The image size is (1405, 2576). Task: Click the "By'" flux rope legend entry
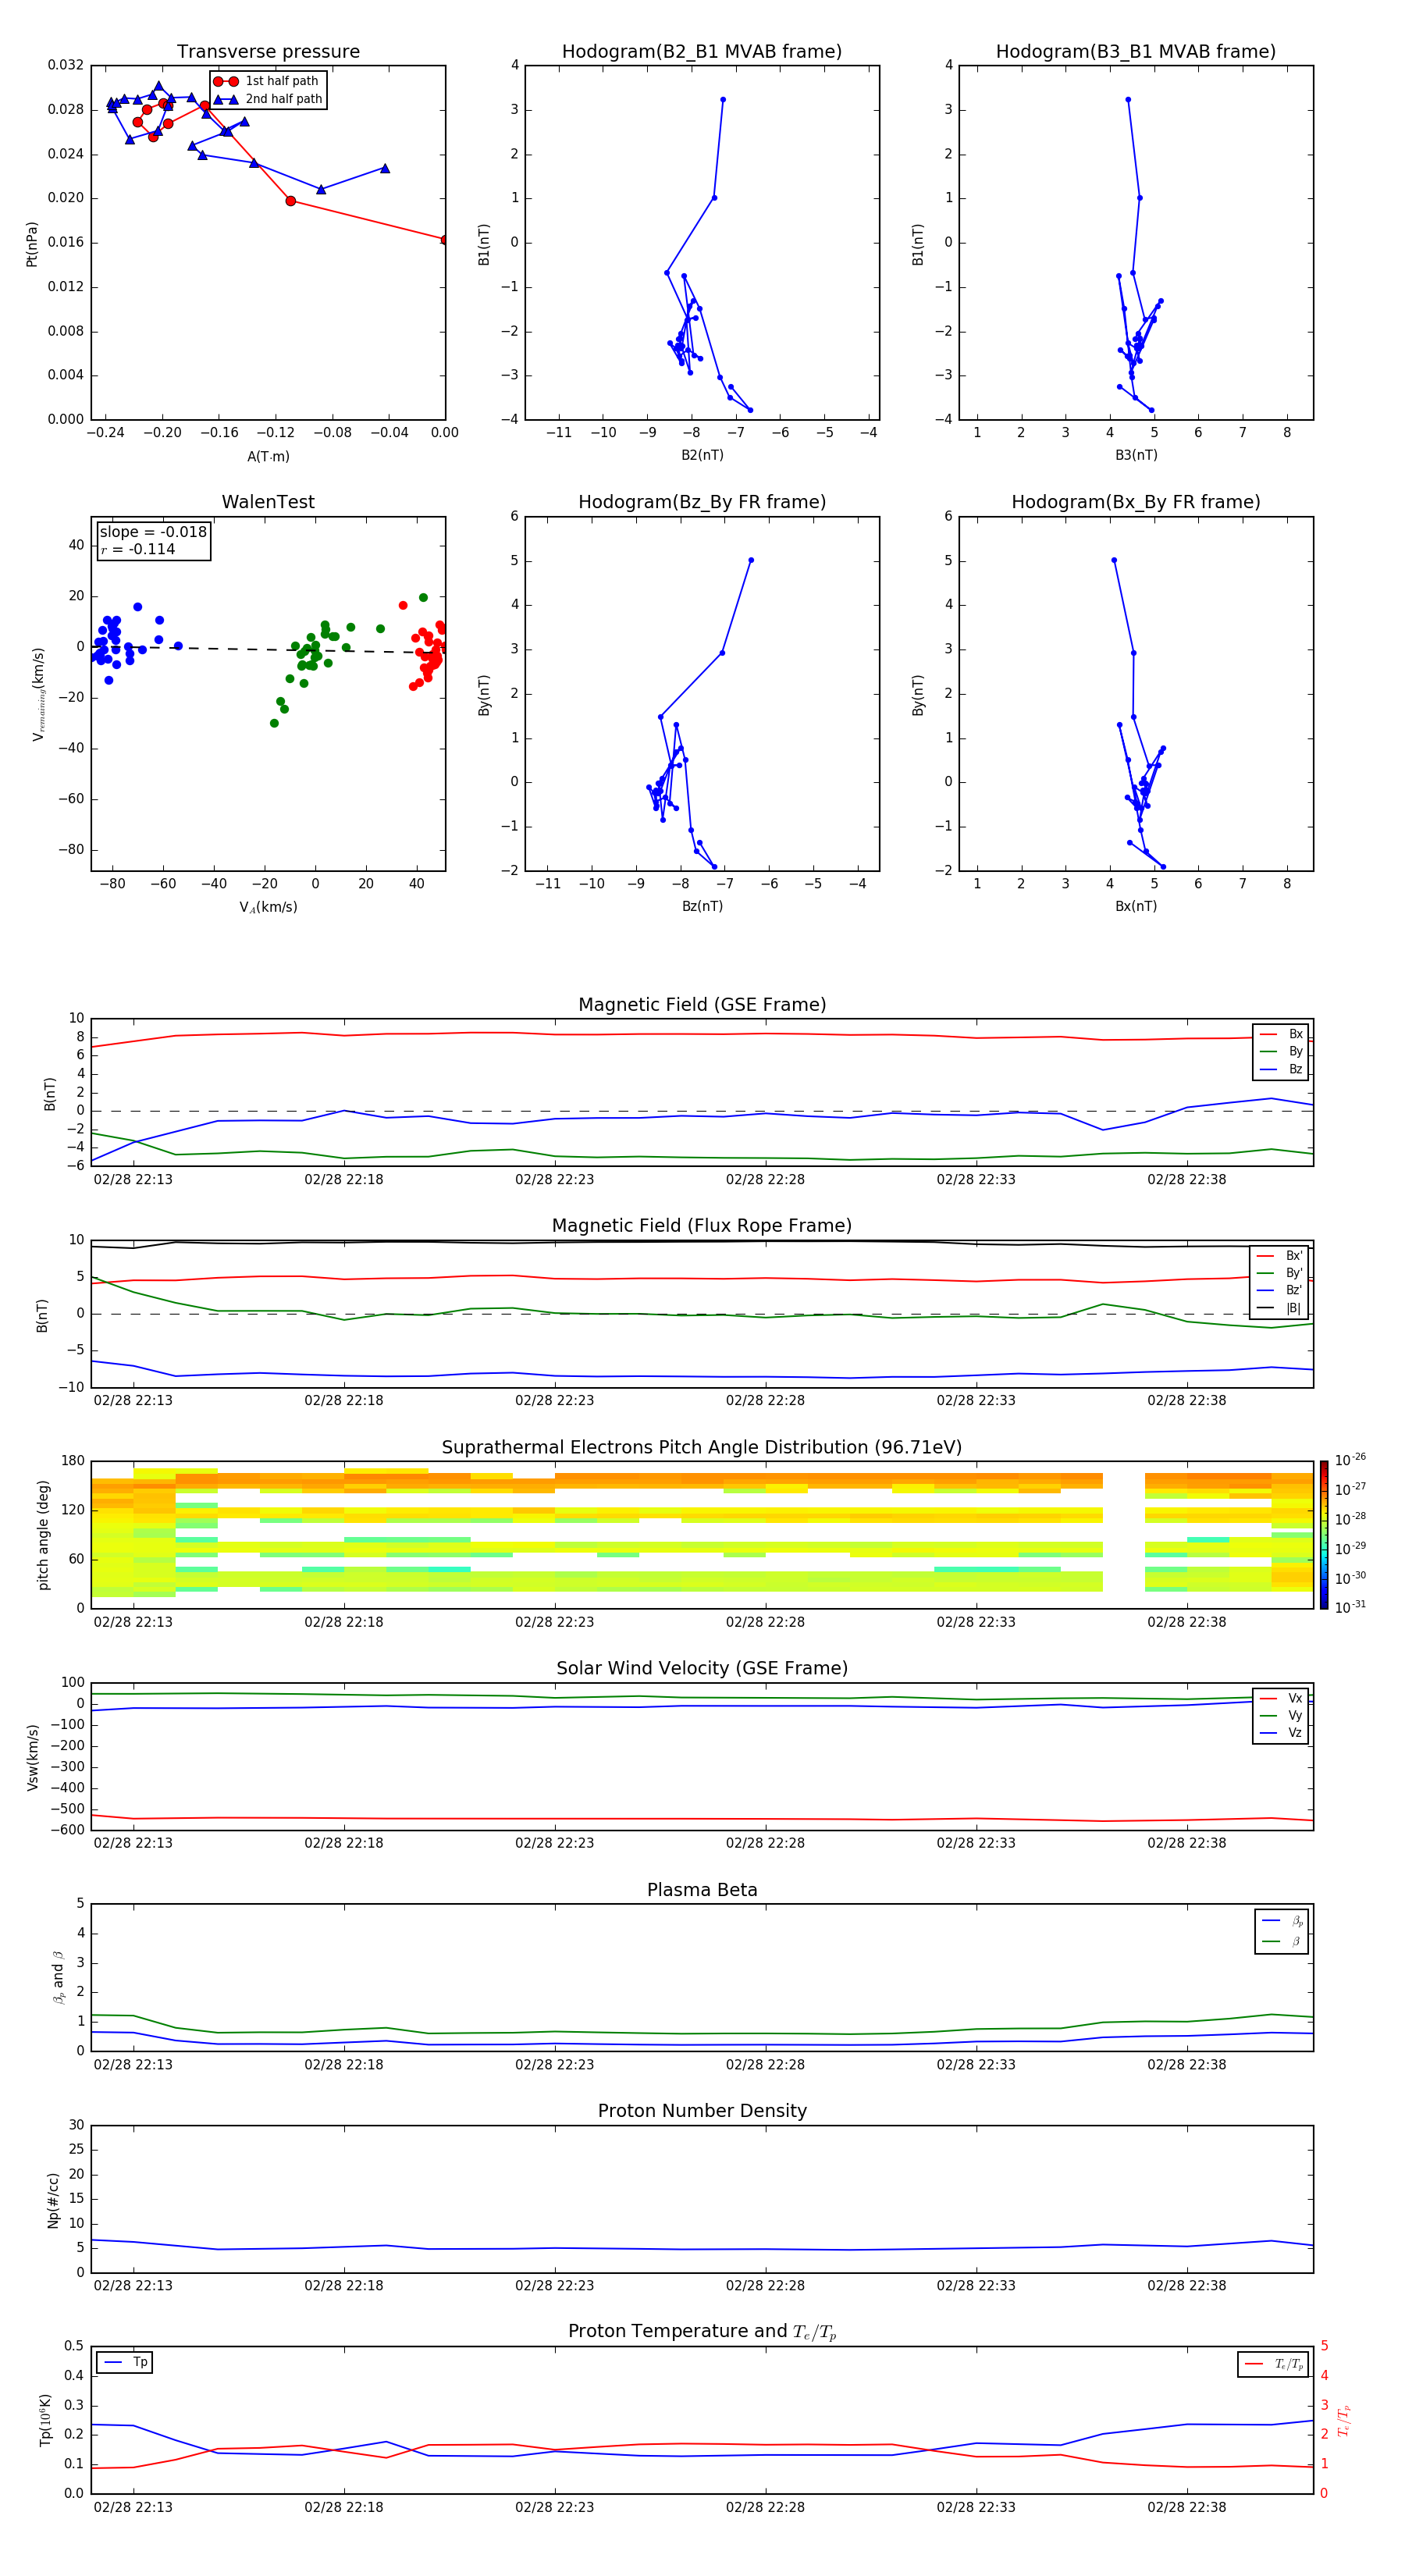click(1279, 1273)
